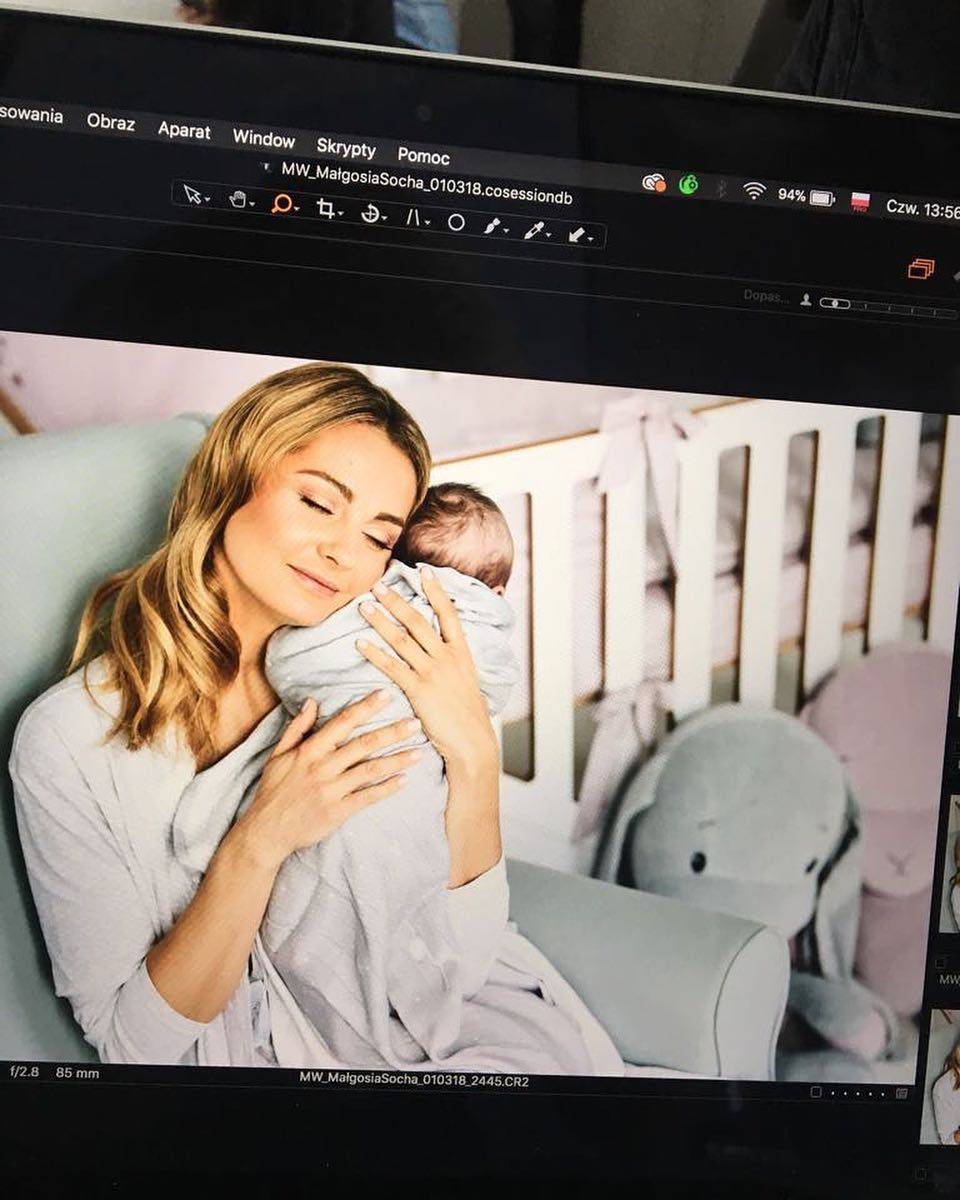Click the Dopas… fit-to-view label
The width and height of the screenshot is (960, 1200).
(x=766, y=295)
